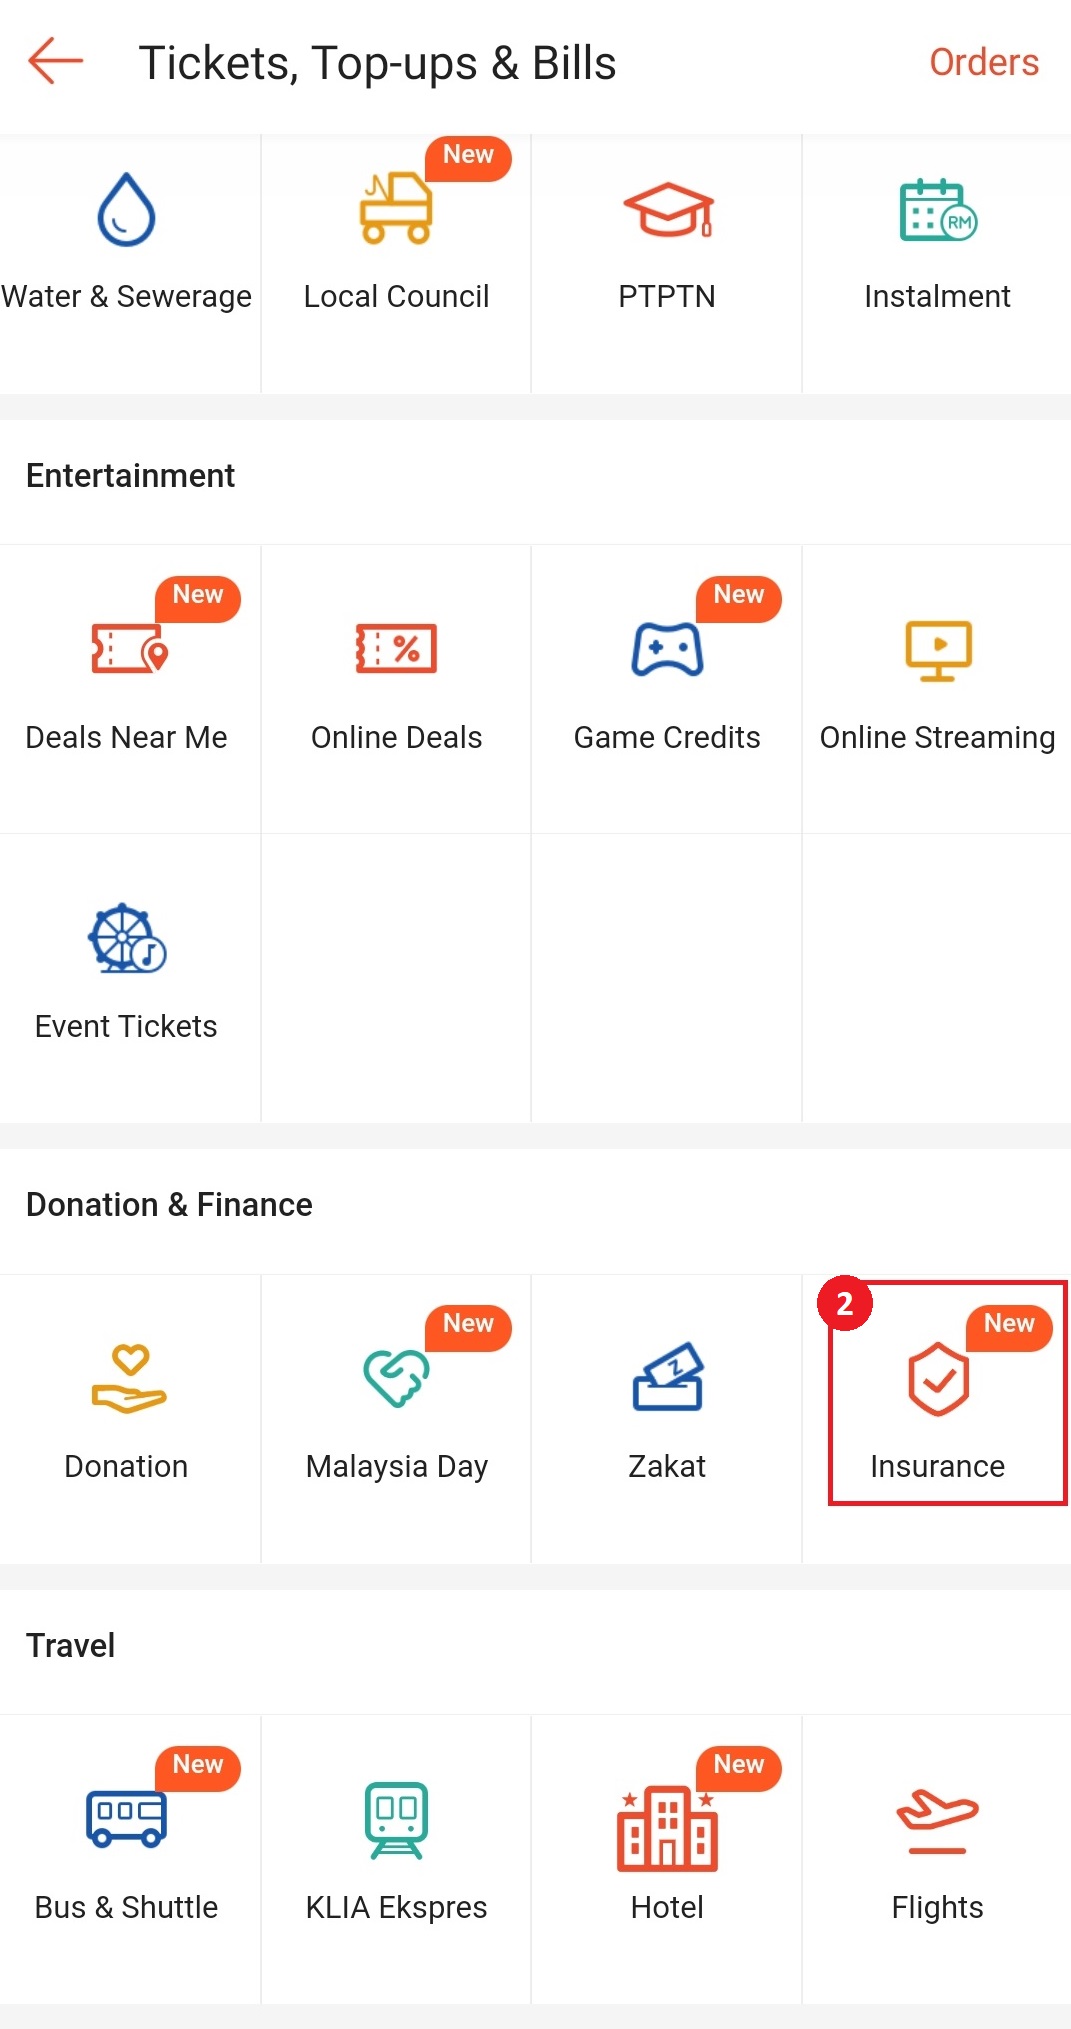The image size is (1071, 2029).
Task: Open the Water & Sewerage bill payment icon
Action: 127,210
